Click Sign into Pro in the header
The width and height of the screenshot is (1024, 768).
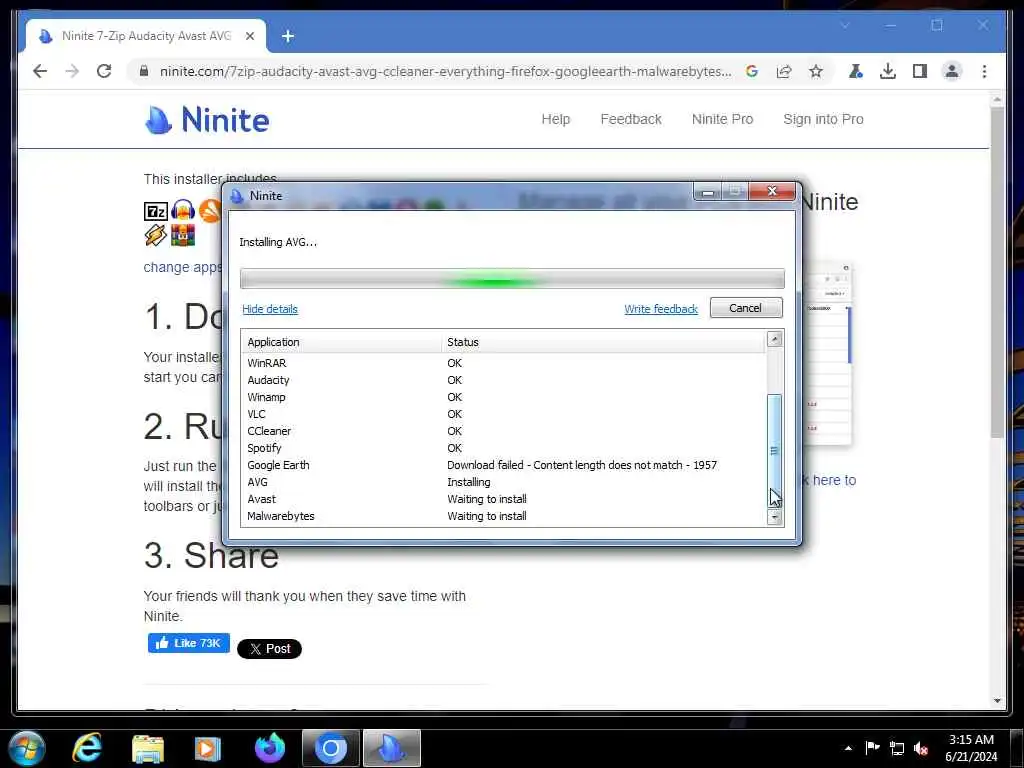[x=824, y=120]
